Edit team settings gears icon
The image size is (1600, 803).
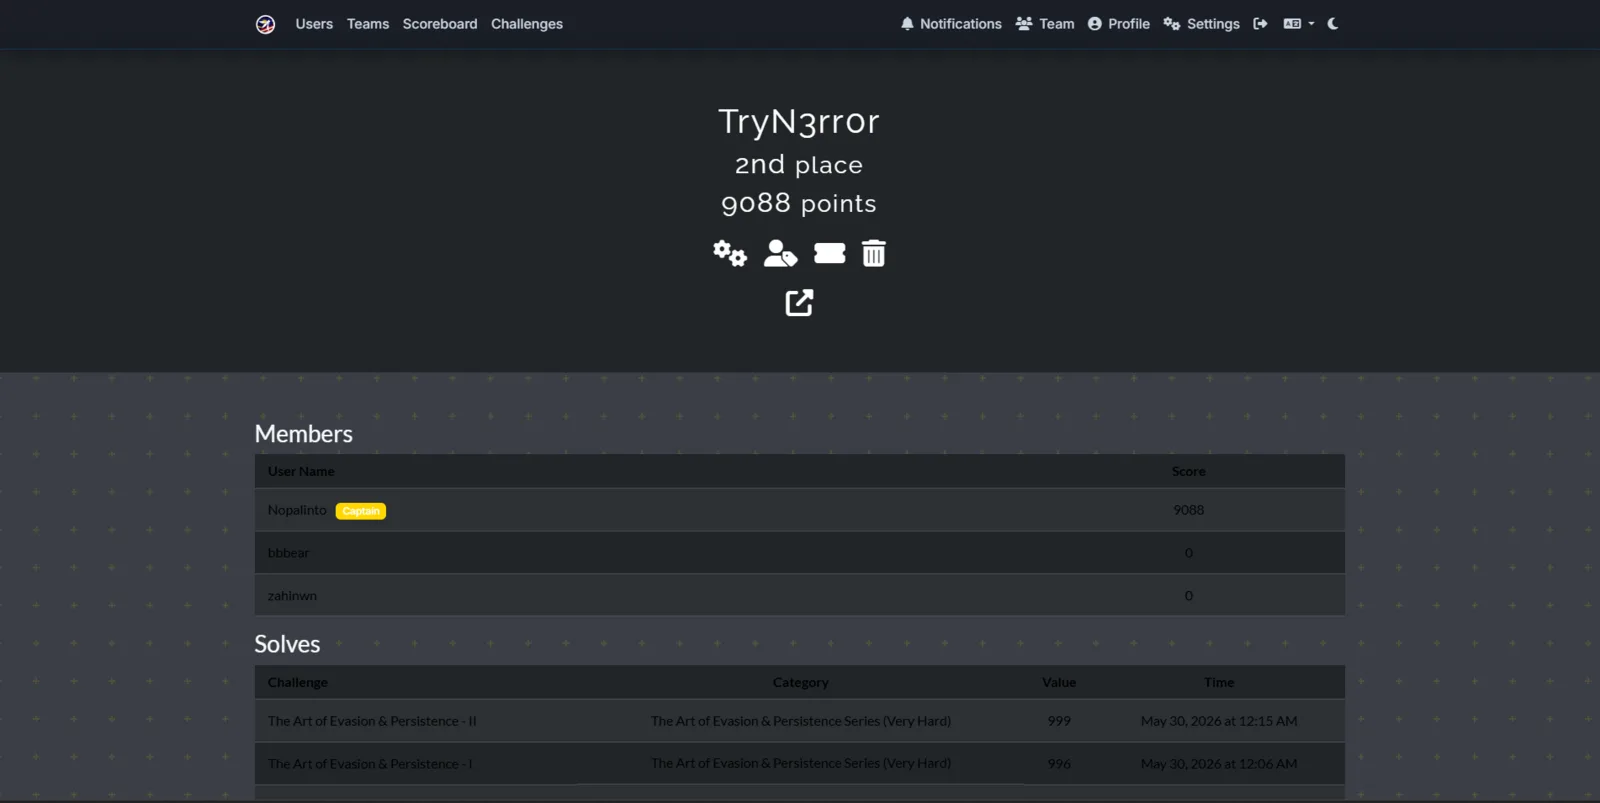click(730, 253)
